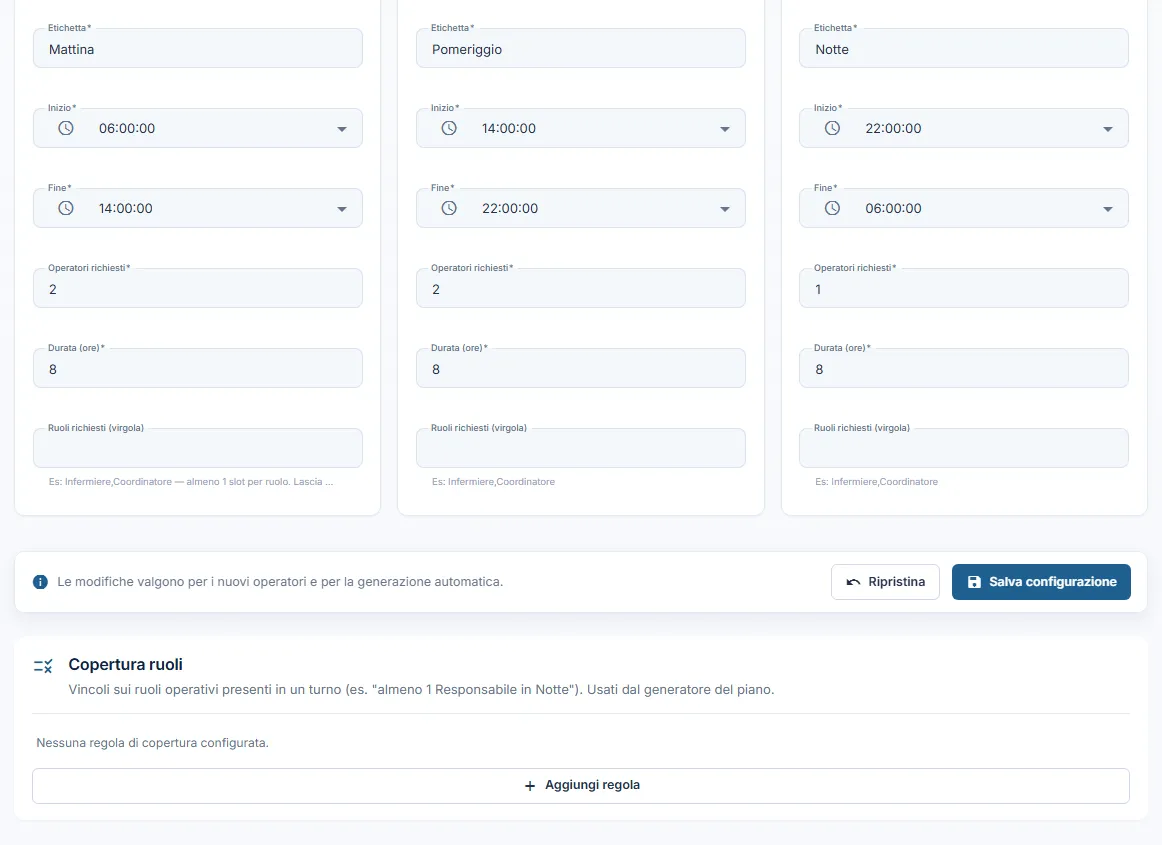Image resolution: width=1162 pixels, height=845 pixels.
Task: Click the 'Nessuna regola di copertura configurata.' text
Action: [x=153, y=743]
